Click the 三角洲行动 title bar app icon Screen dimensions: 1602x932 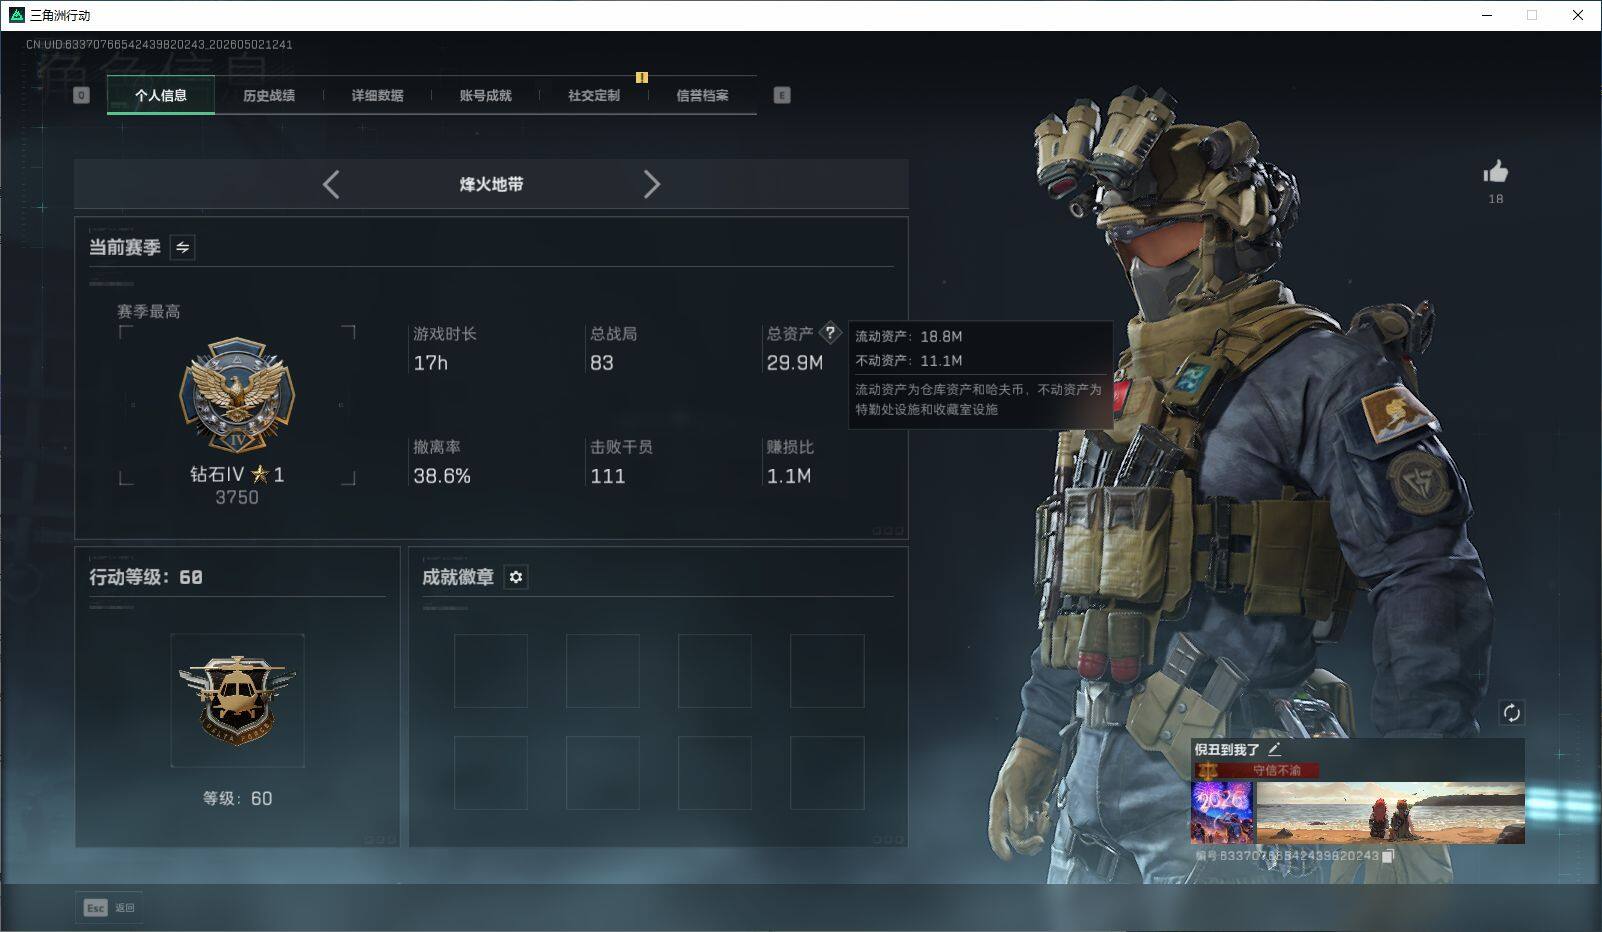[x=16, y=15]
